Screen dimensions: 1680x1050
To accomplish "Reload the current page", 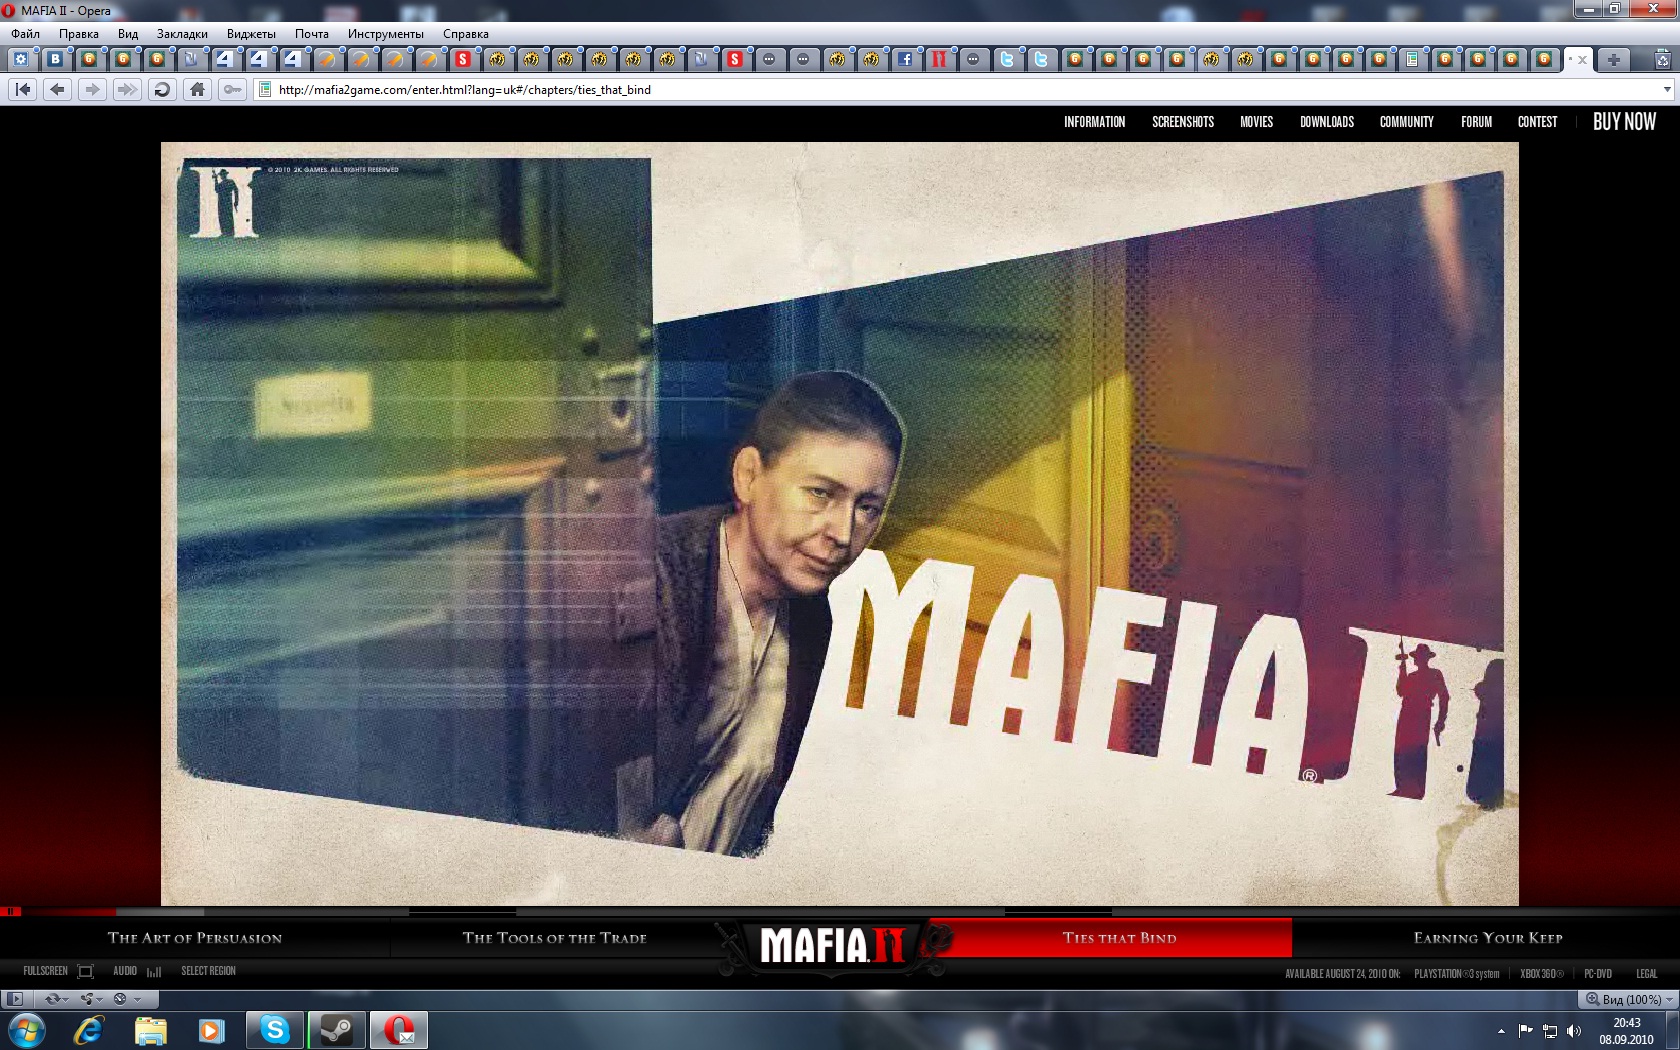I will [162, 90].
